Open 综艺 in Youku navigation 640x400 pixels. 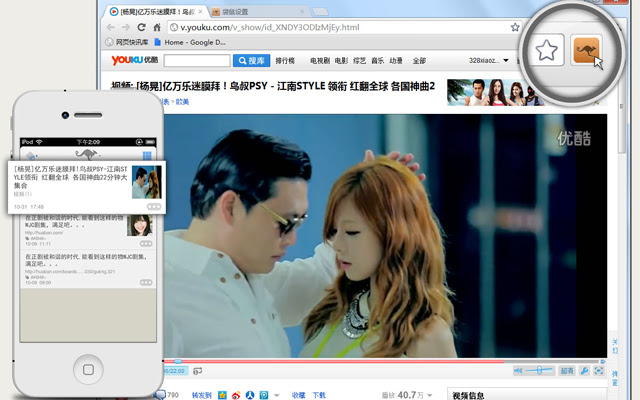point(360,60)
